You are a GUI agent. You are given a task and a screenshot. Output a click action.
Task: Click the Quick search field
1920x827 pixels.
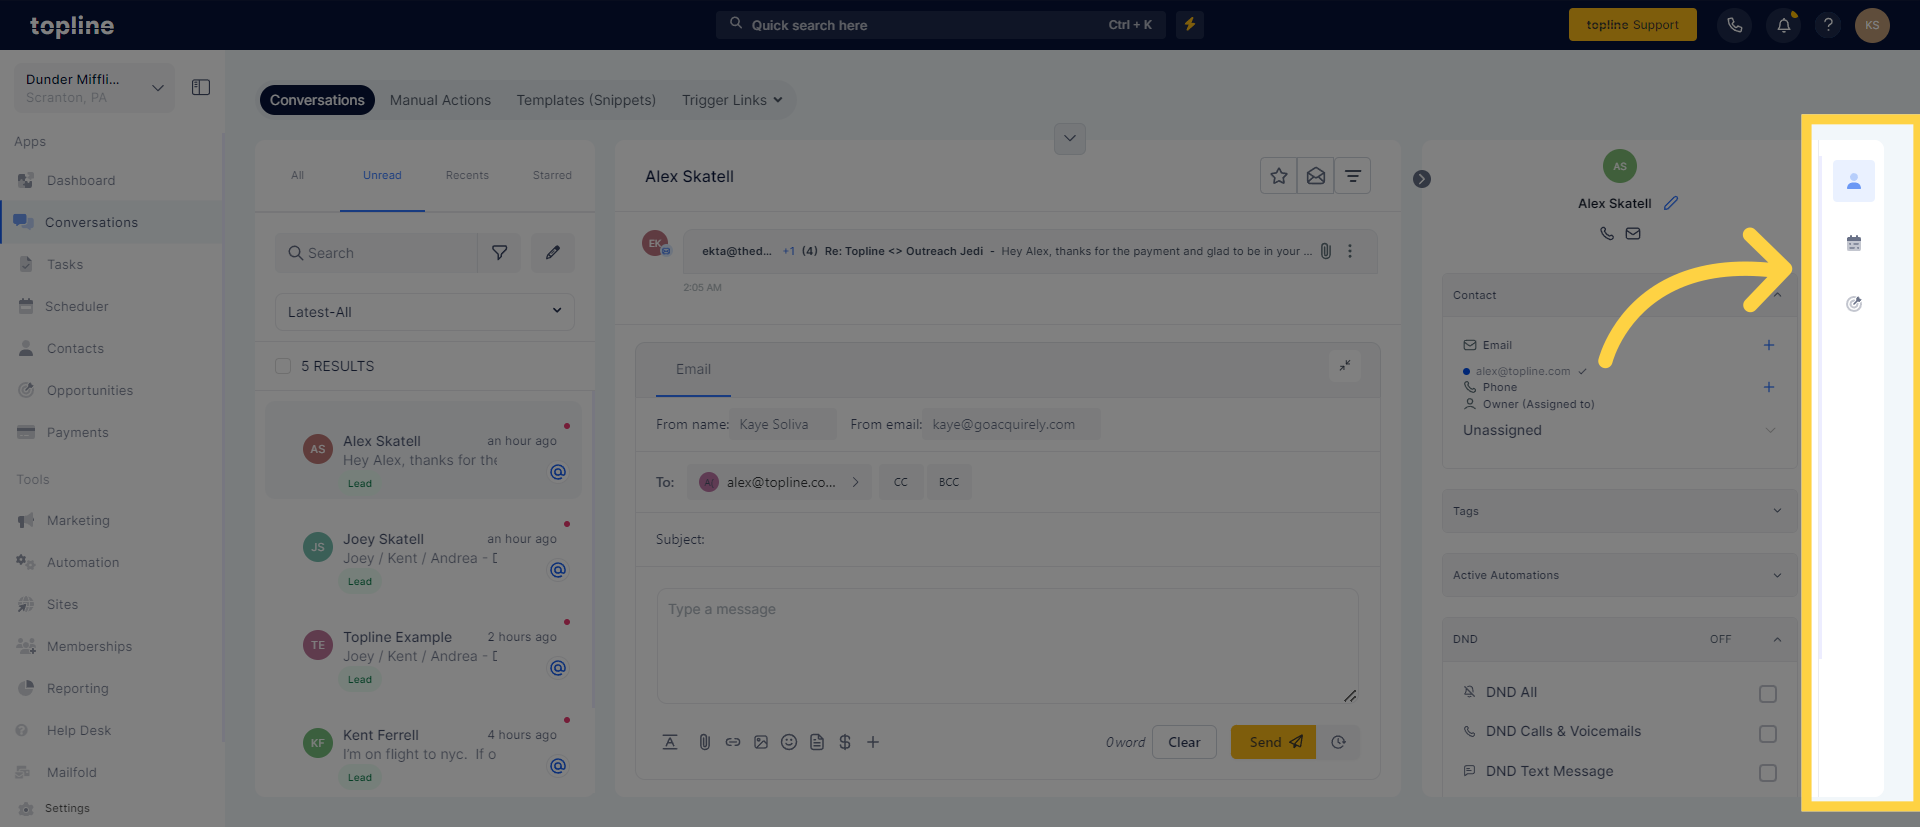click(940, 25)
